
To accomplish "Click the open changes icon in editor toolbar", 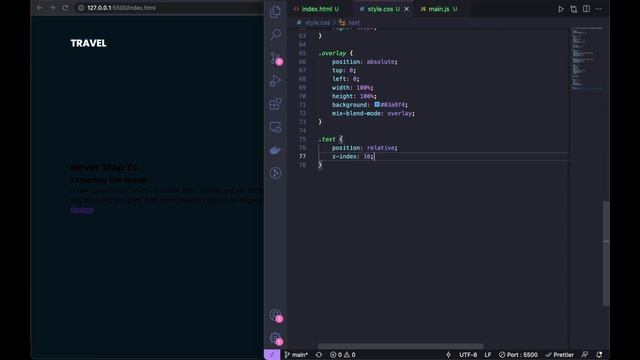I will [573, 9].
